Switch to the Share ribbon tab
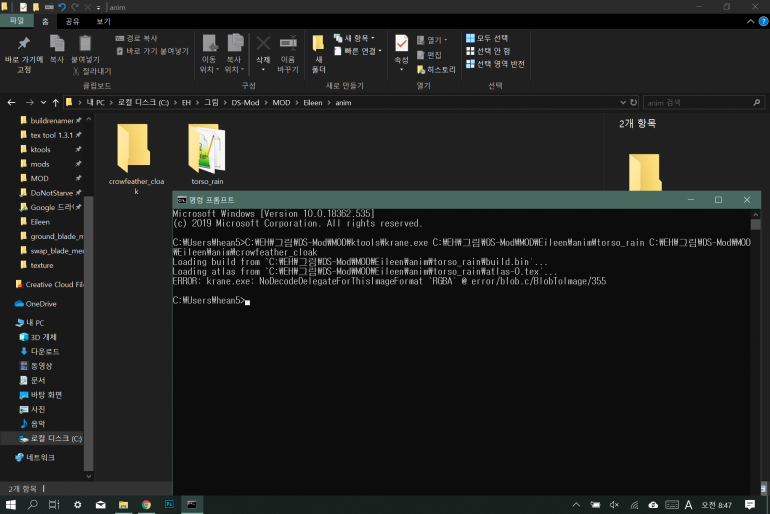This screenshot has height=514, width=770. tap(72, 20)
